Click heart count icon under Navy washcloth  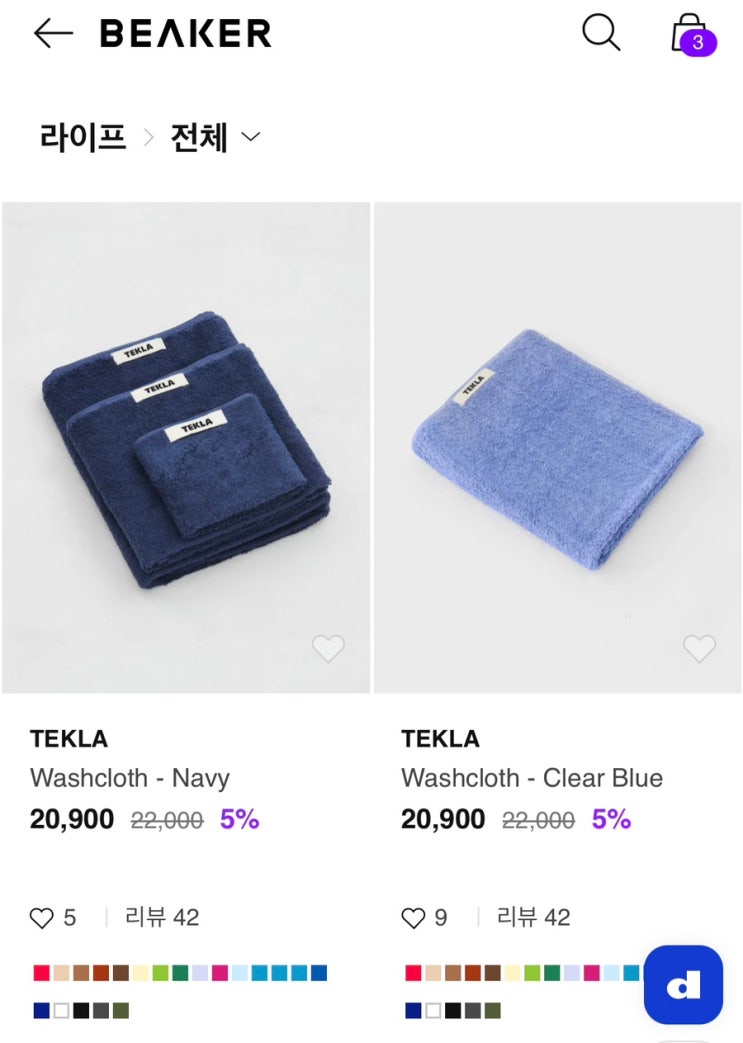point(42,918)
